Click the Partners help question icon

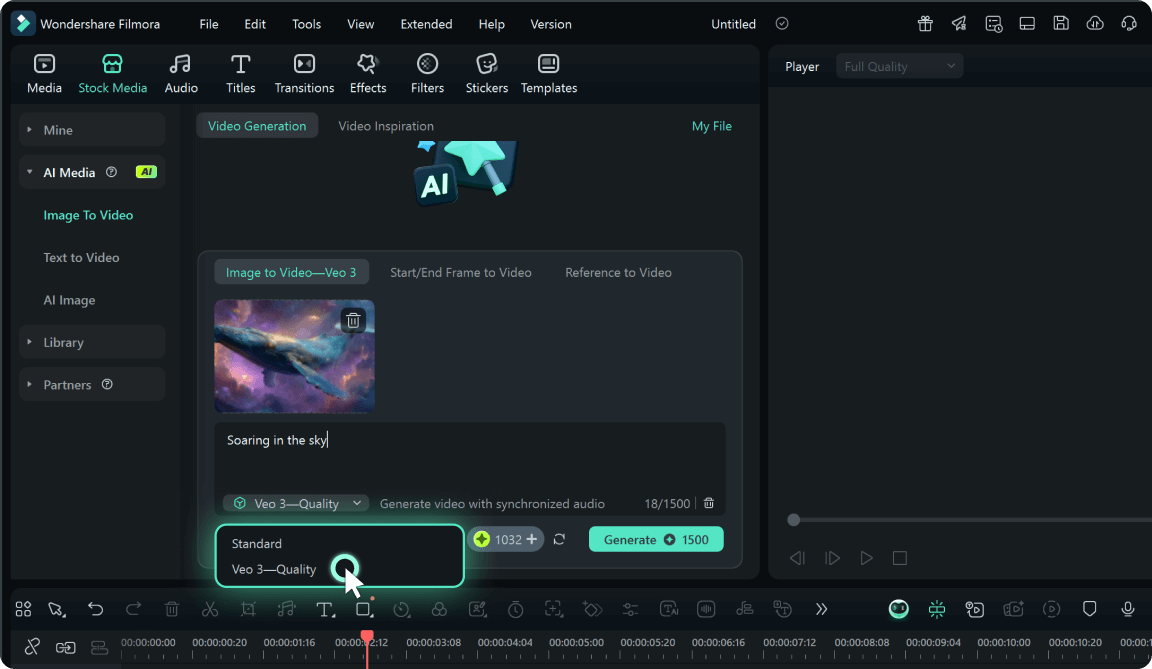107,384
